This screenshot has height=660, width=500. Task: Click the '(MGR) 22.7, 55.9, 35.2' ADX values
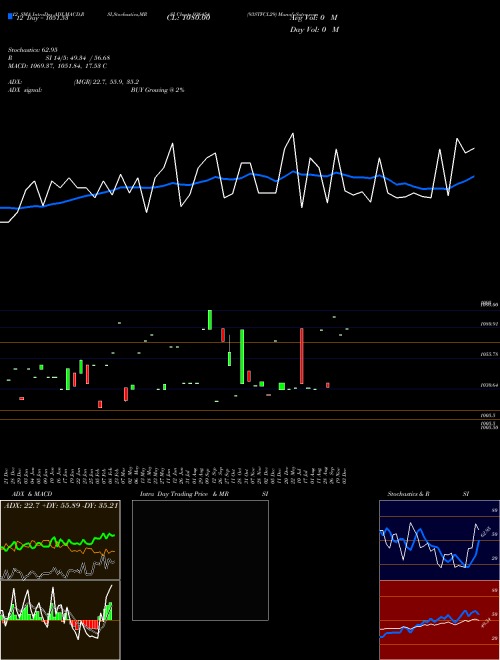pos(106,82)
